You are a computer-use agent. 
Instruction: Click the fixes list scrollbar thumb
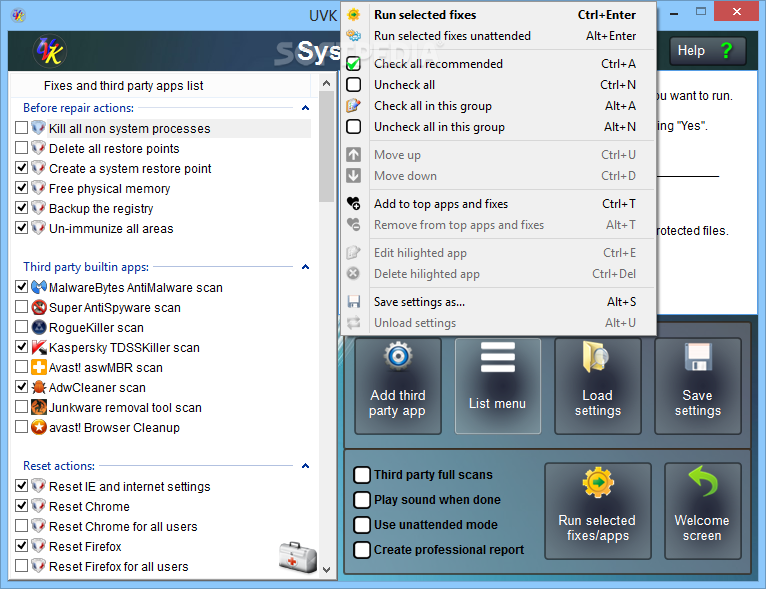[x=326, y=147]
